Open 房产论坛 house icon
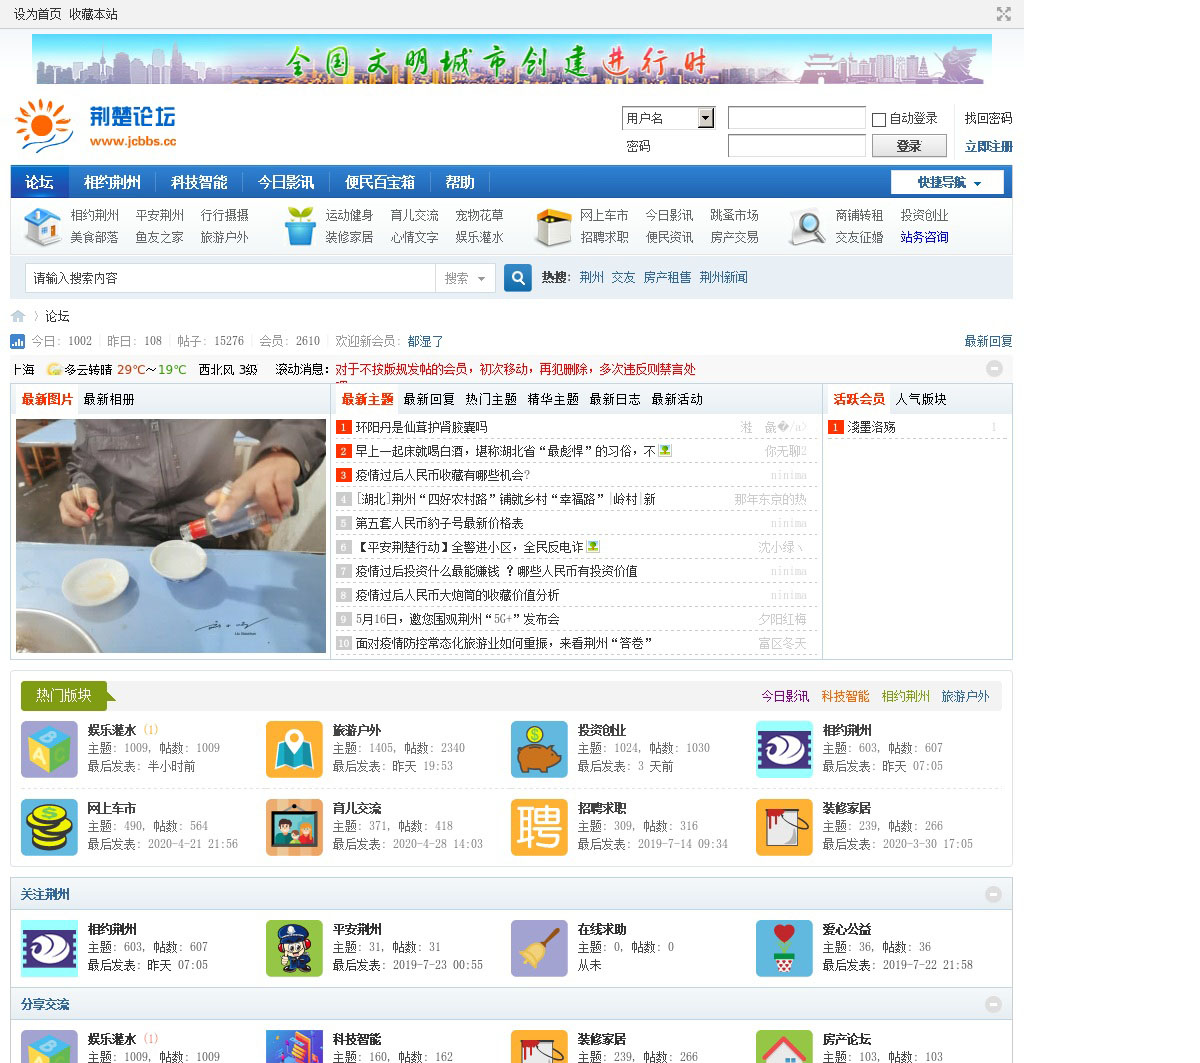The height and width of the screenshot is (1063, 1200). click(784, 1046)
